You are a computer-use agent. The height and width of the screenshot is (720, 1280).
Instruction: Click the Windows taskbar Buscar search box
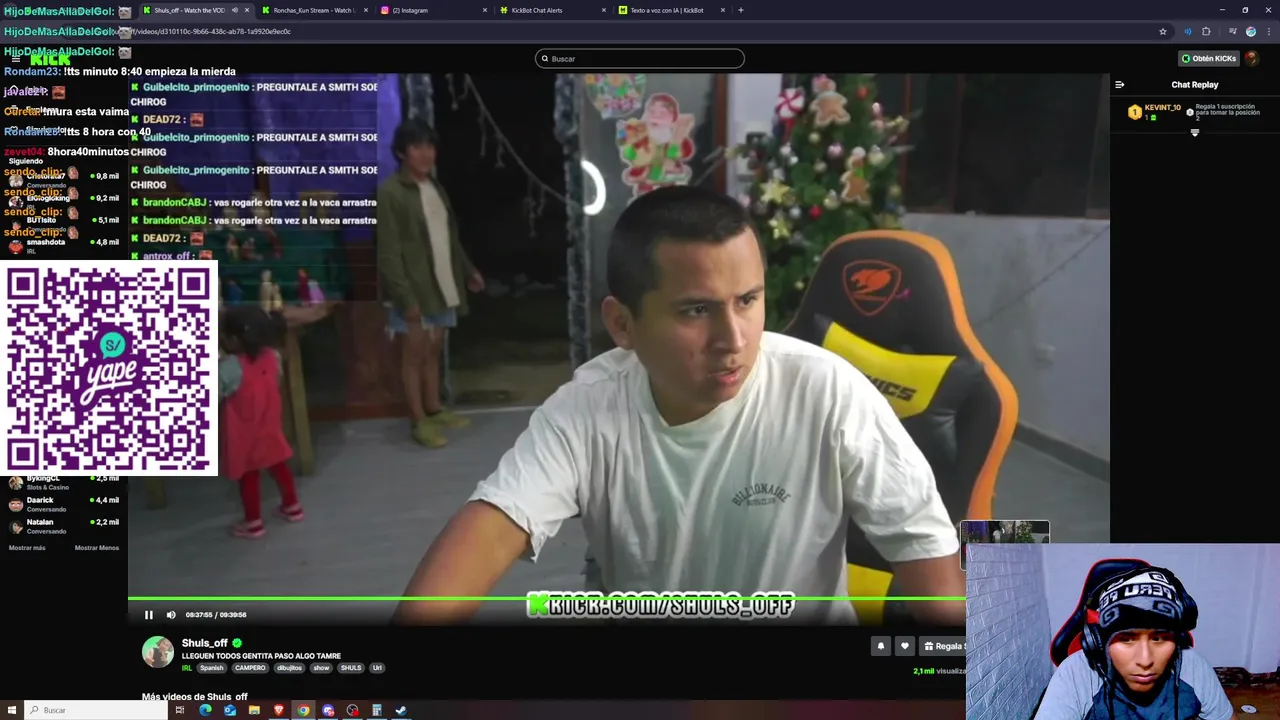click(96, 710)
